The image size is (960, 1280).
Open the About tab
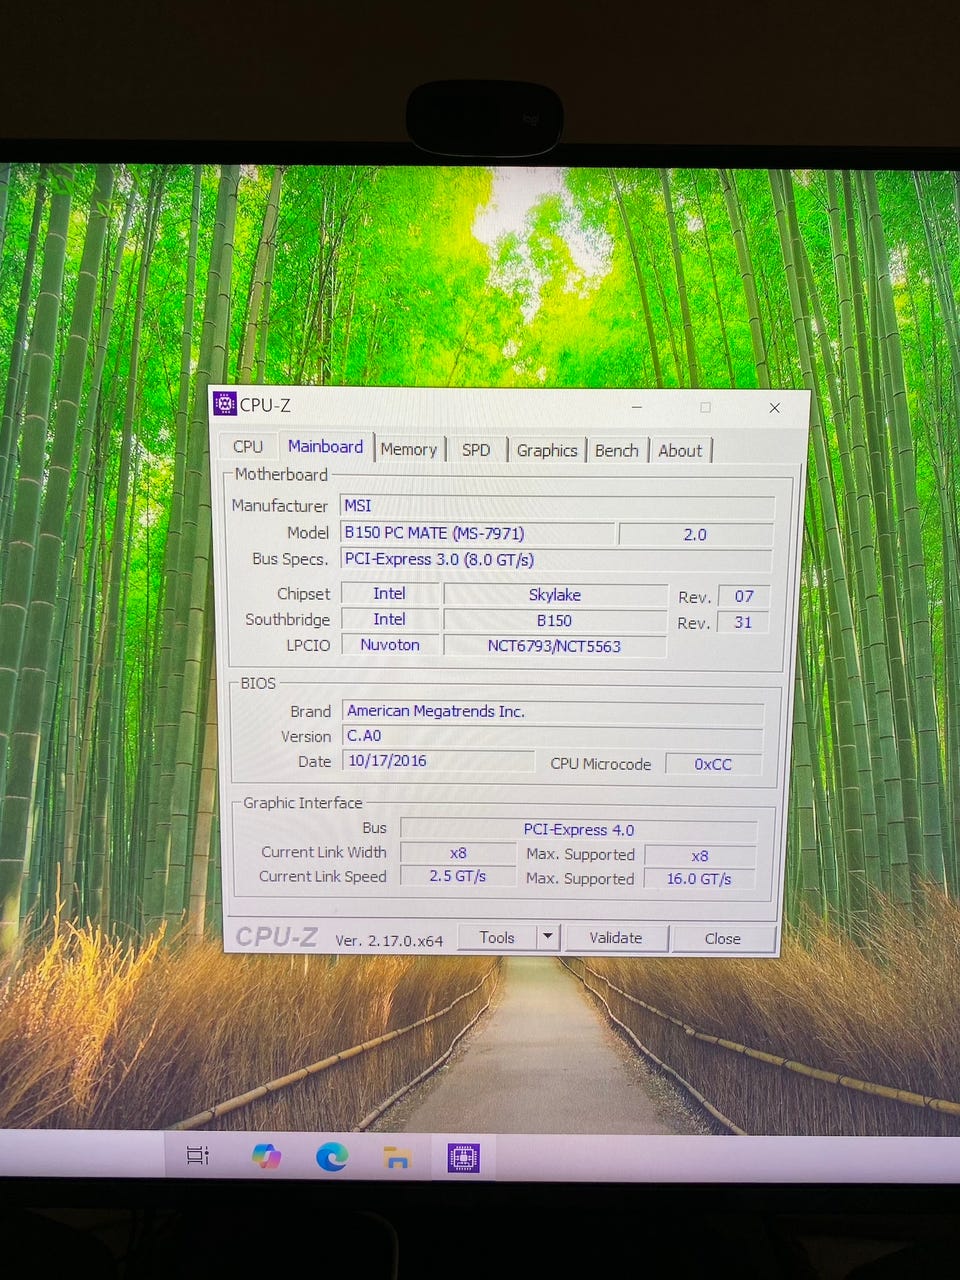click(680, 451)
